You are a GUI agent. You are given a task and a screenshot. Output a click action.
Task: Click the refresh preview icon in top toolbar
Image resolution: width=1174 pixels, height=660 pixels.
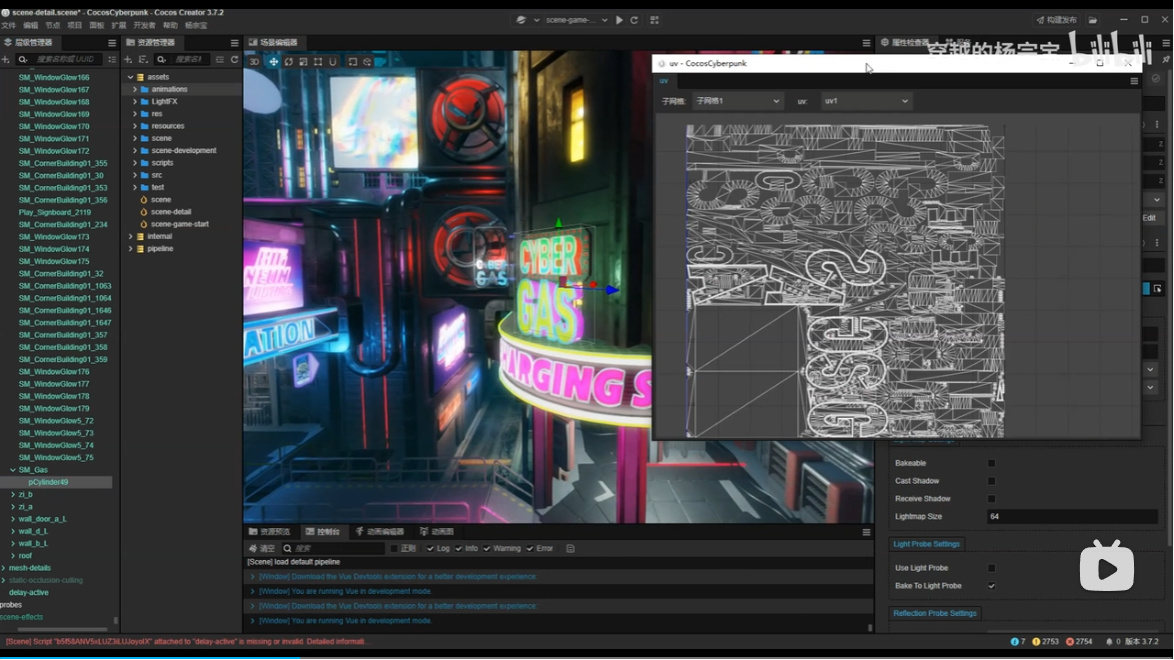click(634, 20)
